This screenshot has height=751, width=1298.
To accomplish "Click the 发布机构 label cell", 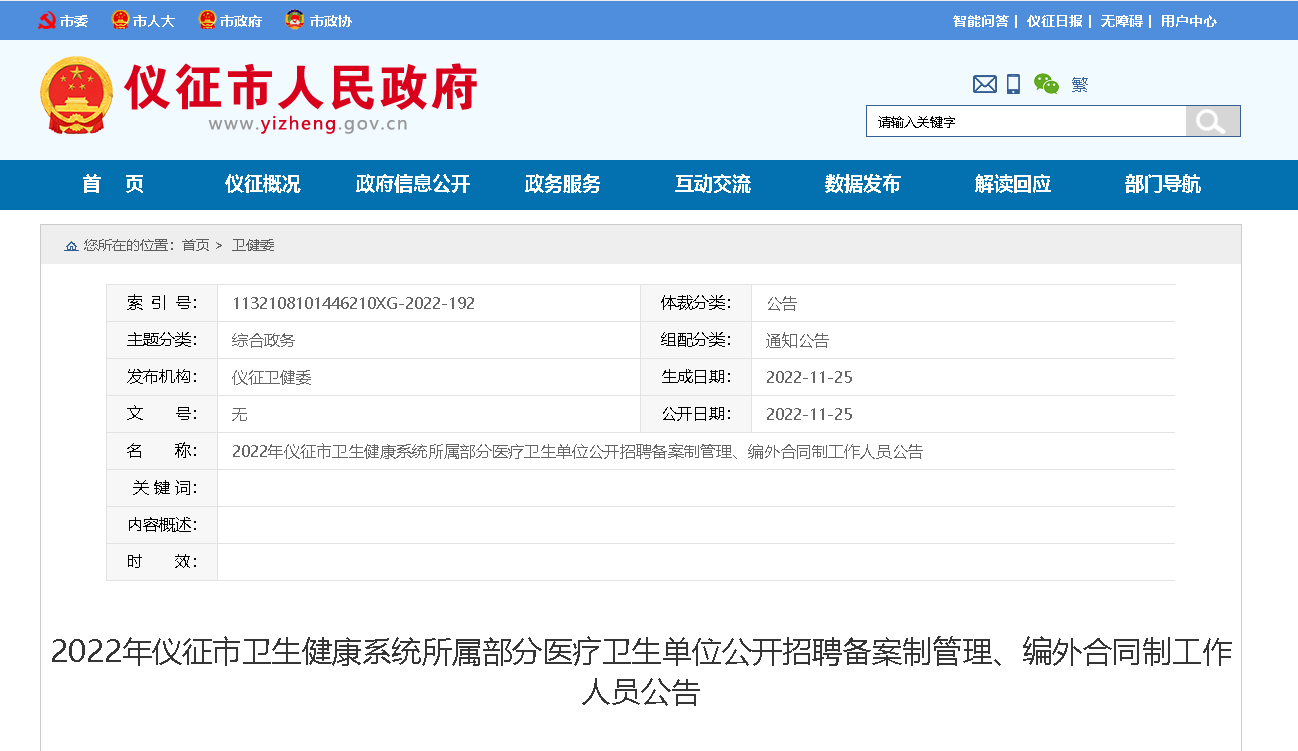I will coord(162,377).
